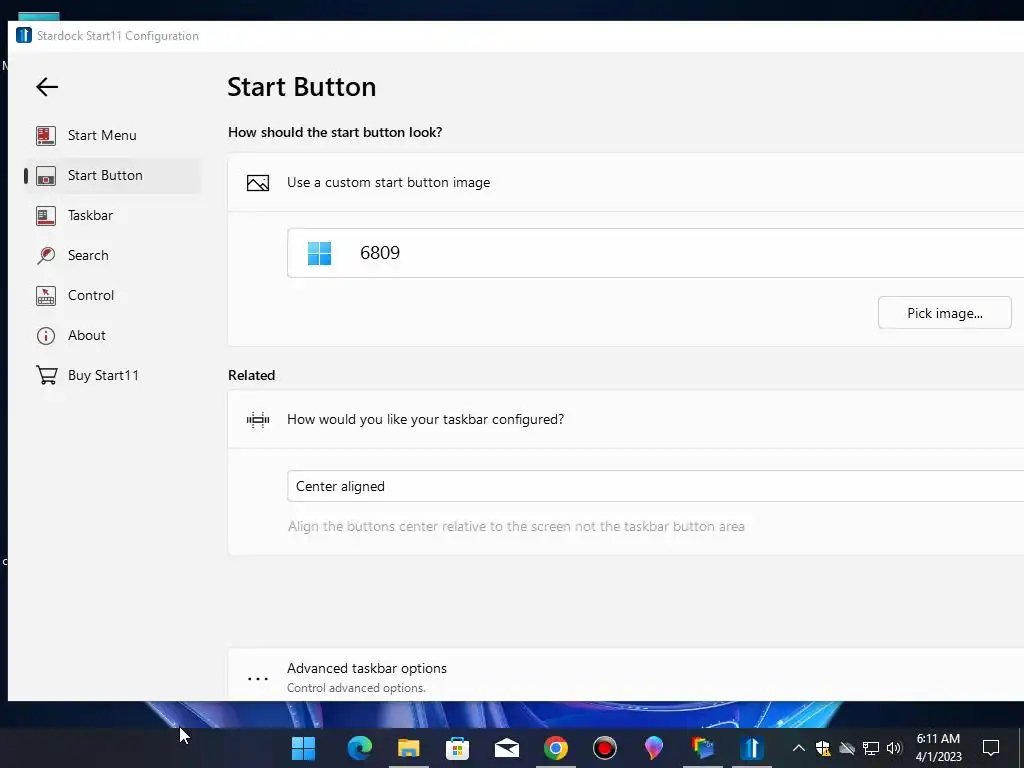Screen dimensions: 1024x768
Task: Open the About page
Action: coord(112,336)
